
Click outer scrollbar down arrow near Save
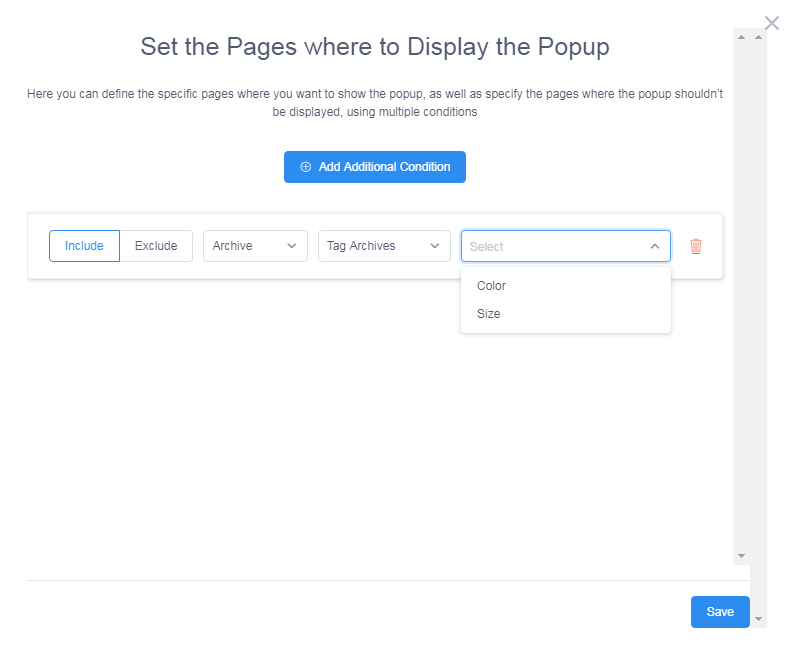tap(758, 619)
